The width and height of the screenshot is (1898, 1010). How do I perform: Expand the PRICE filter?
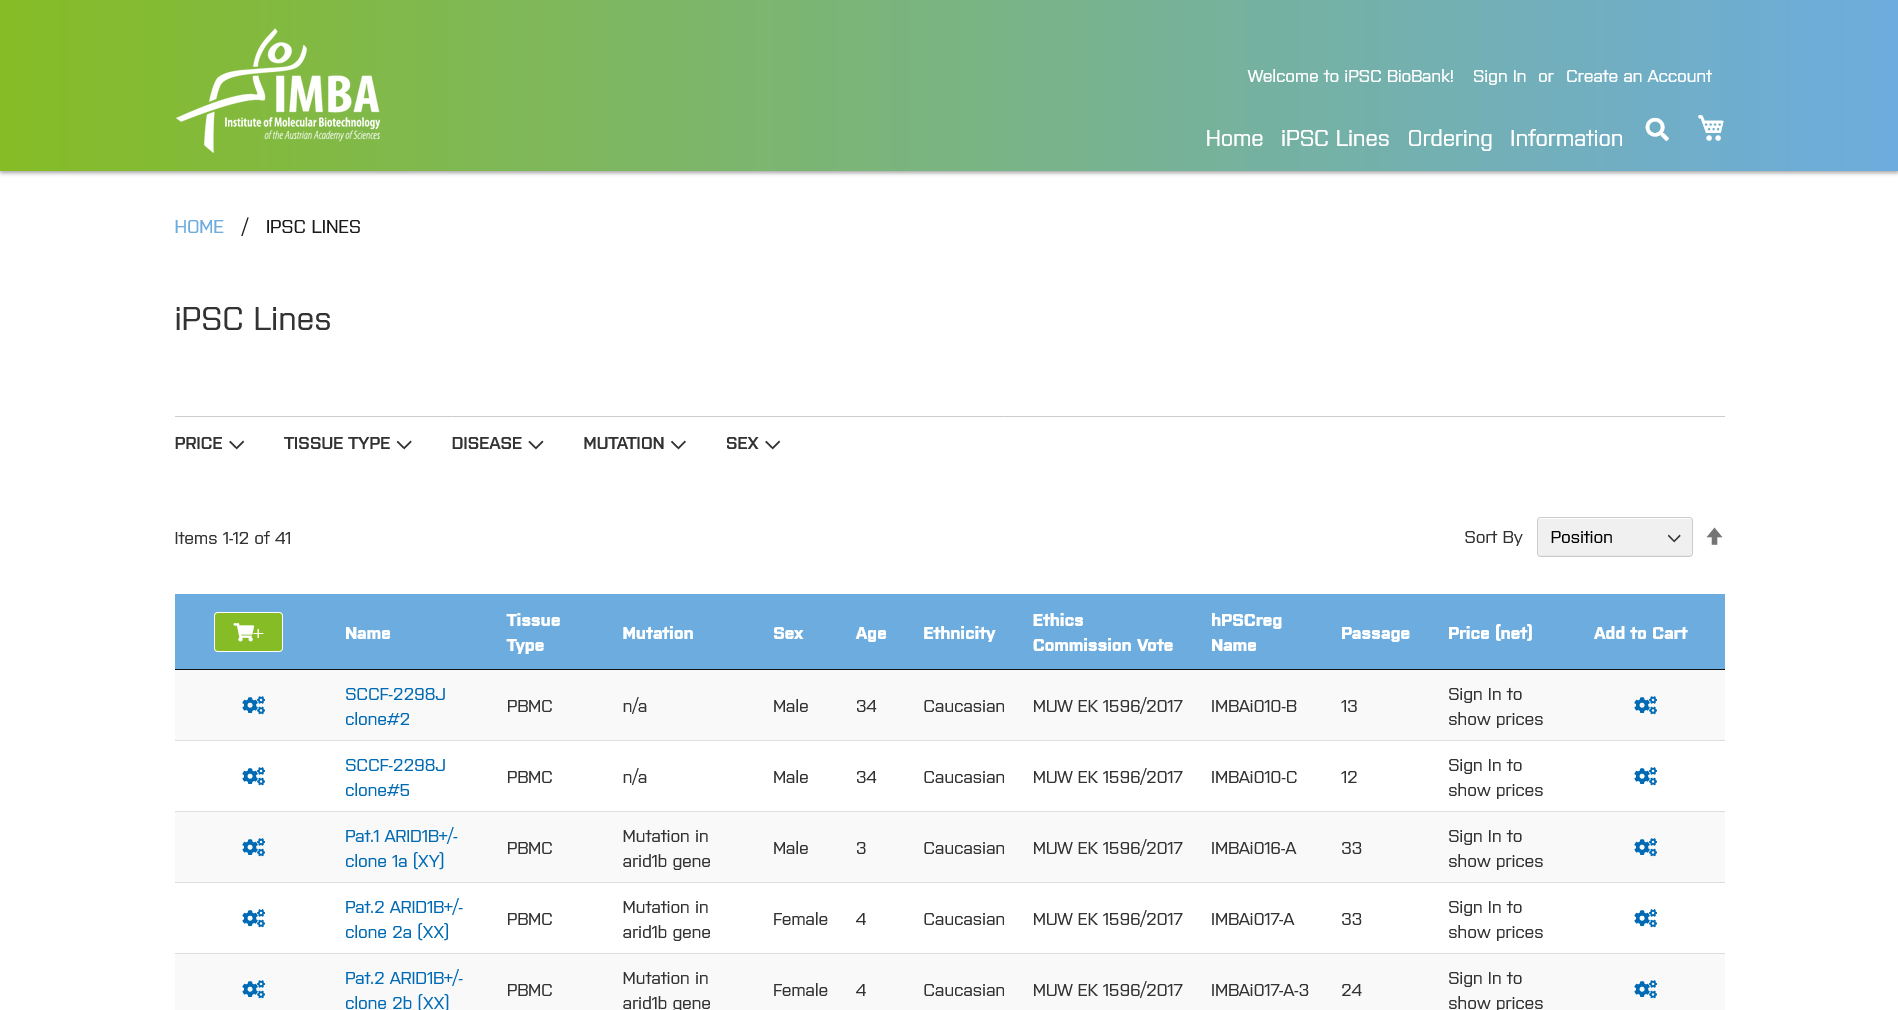209,444
